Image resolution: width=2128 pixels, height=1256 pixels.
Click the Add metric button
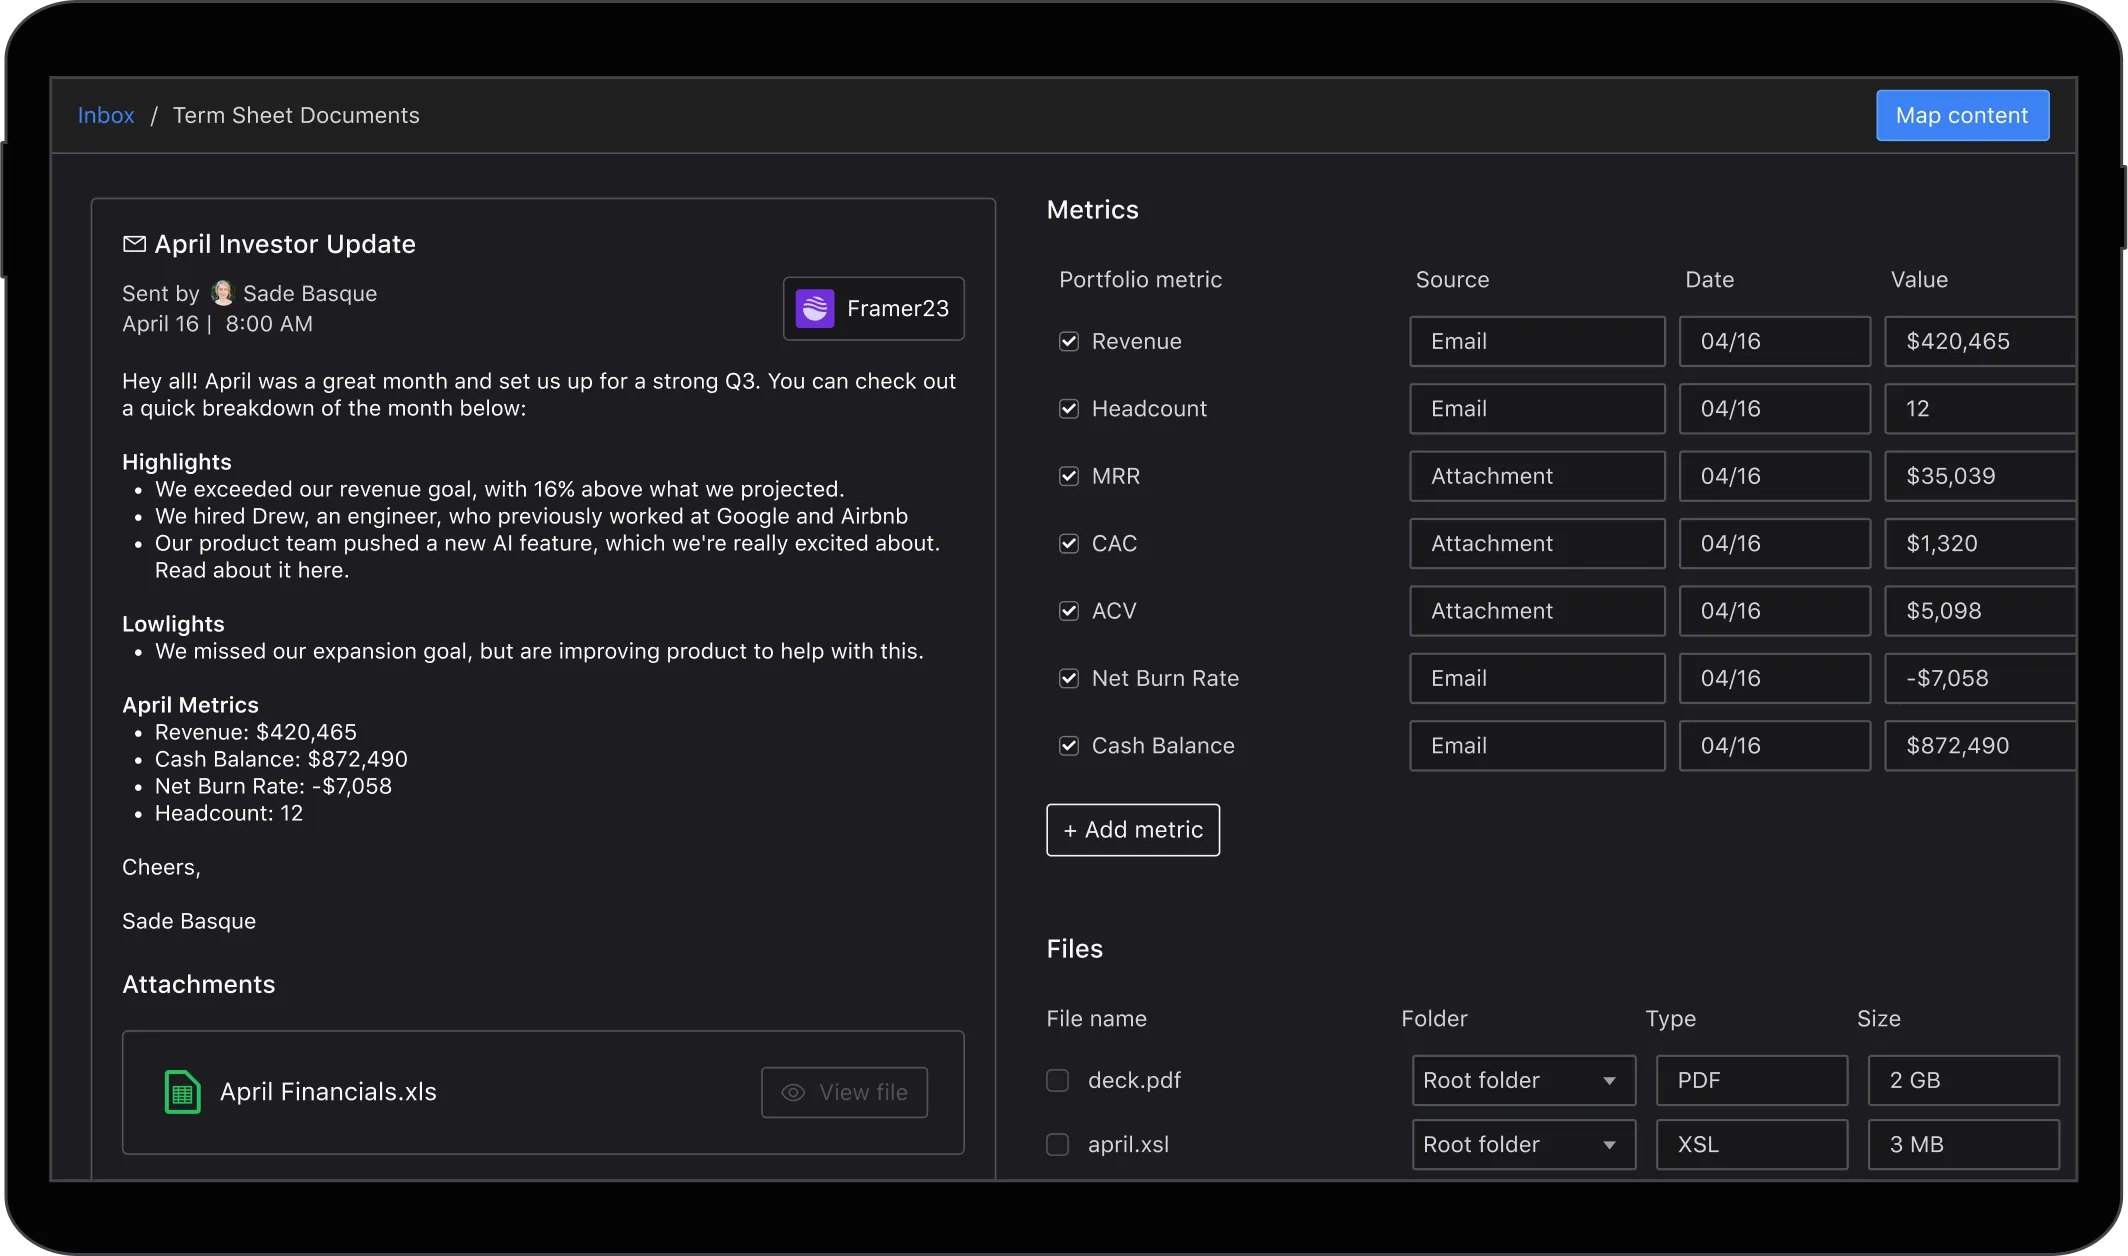(1133, 830)
